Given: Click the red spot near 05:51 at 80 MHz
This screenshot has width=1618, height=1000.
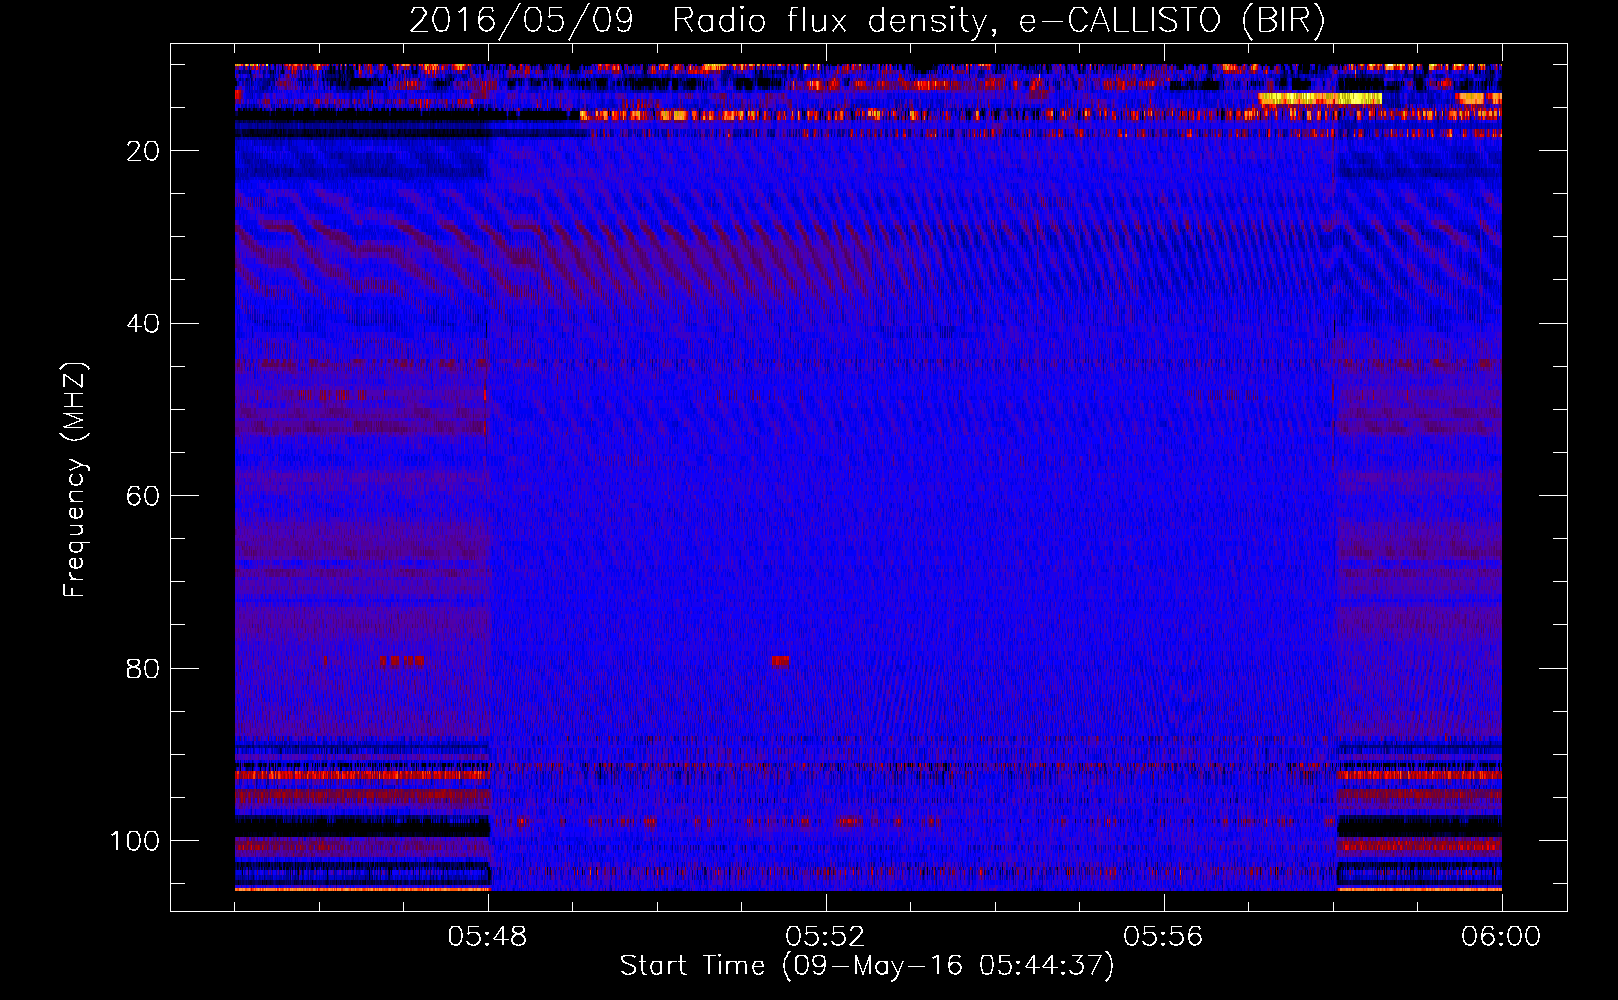Looking at the screenshot, I should (x=780, y=661).
